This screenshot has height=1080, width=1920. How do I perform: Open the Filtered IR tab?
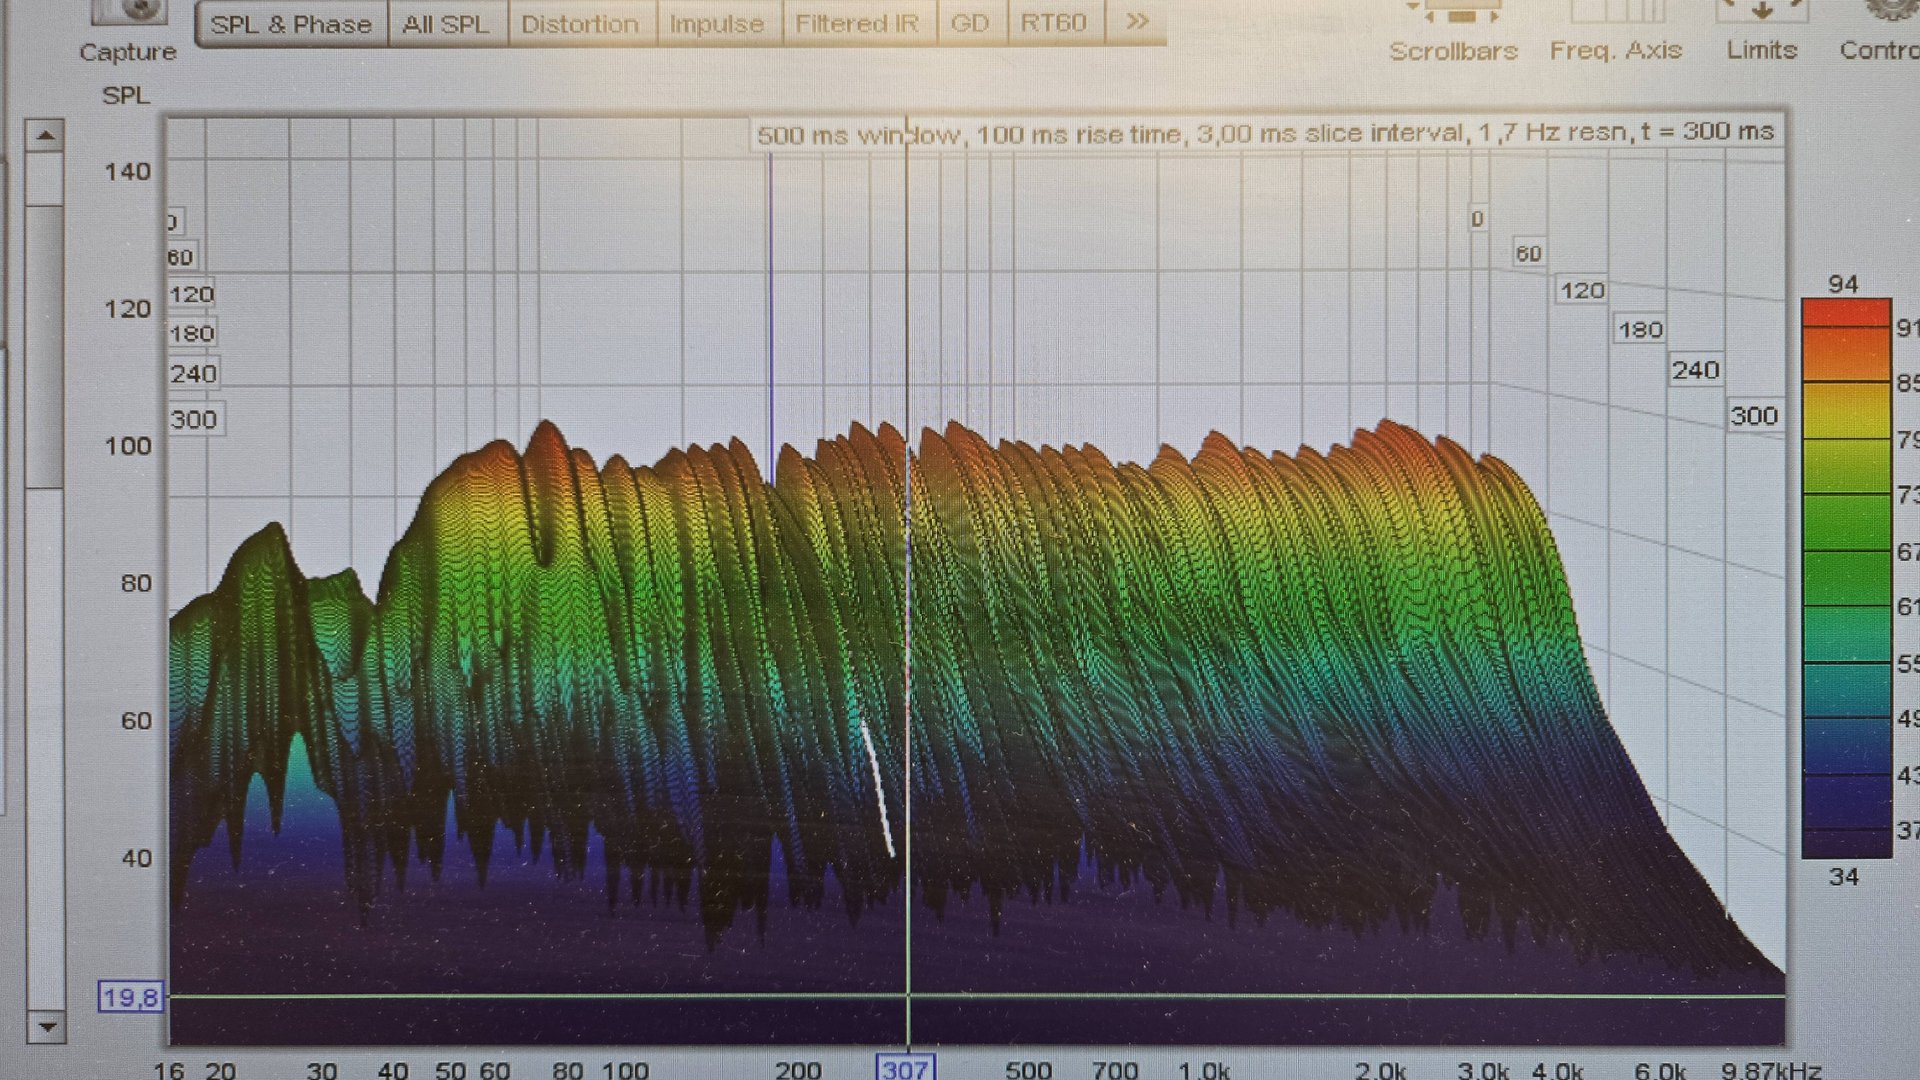click(857, 24)
